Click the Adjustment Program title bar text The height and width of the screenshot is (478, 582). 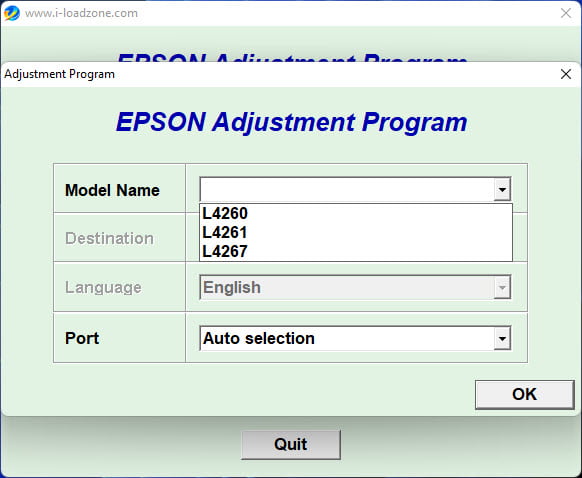(x=59, y=74)
